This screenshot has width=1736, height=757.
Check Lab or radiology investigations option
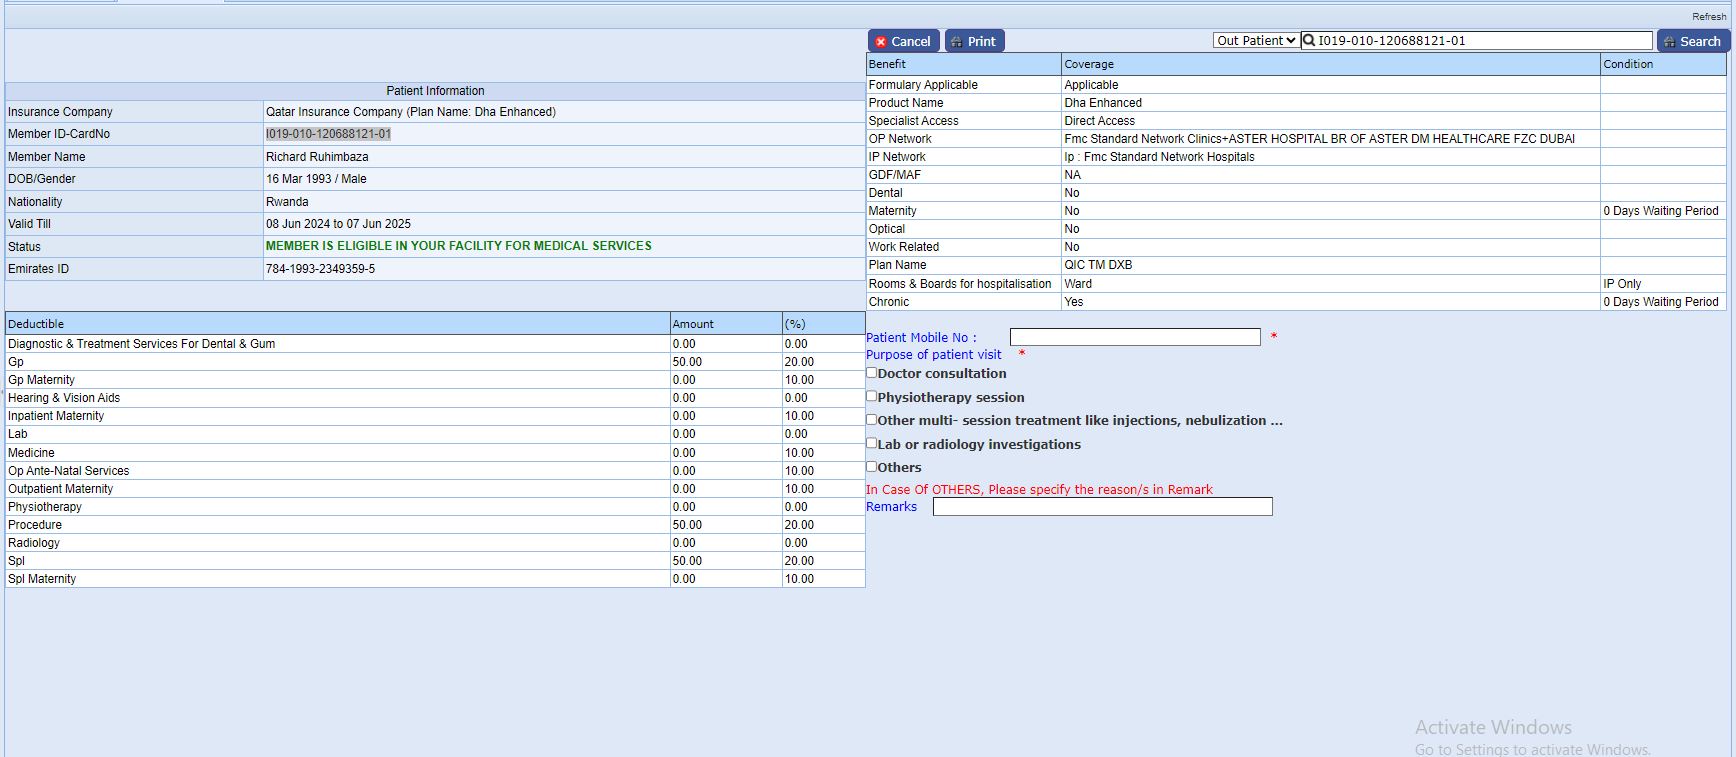coord(872,443)
